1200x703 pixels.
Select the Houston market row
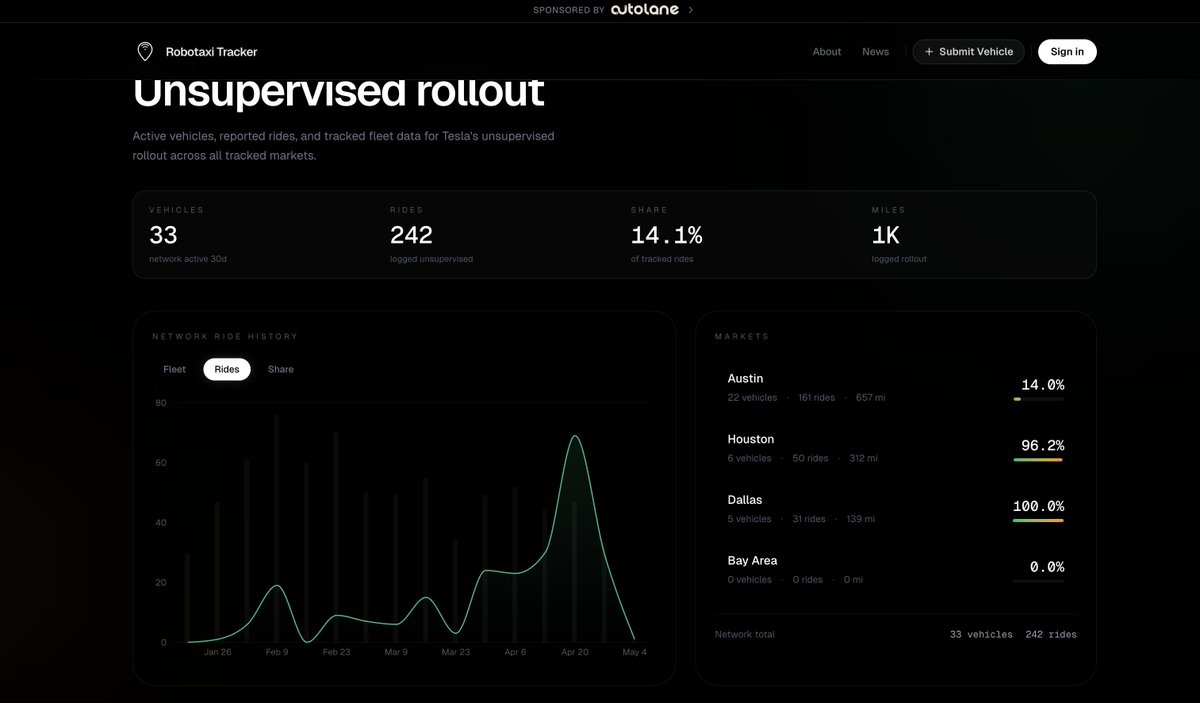coord(895,449)
